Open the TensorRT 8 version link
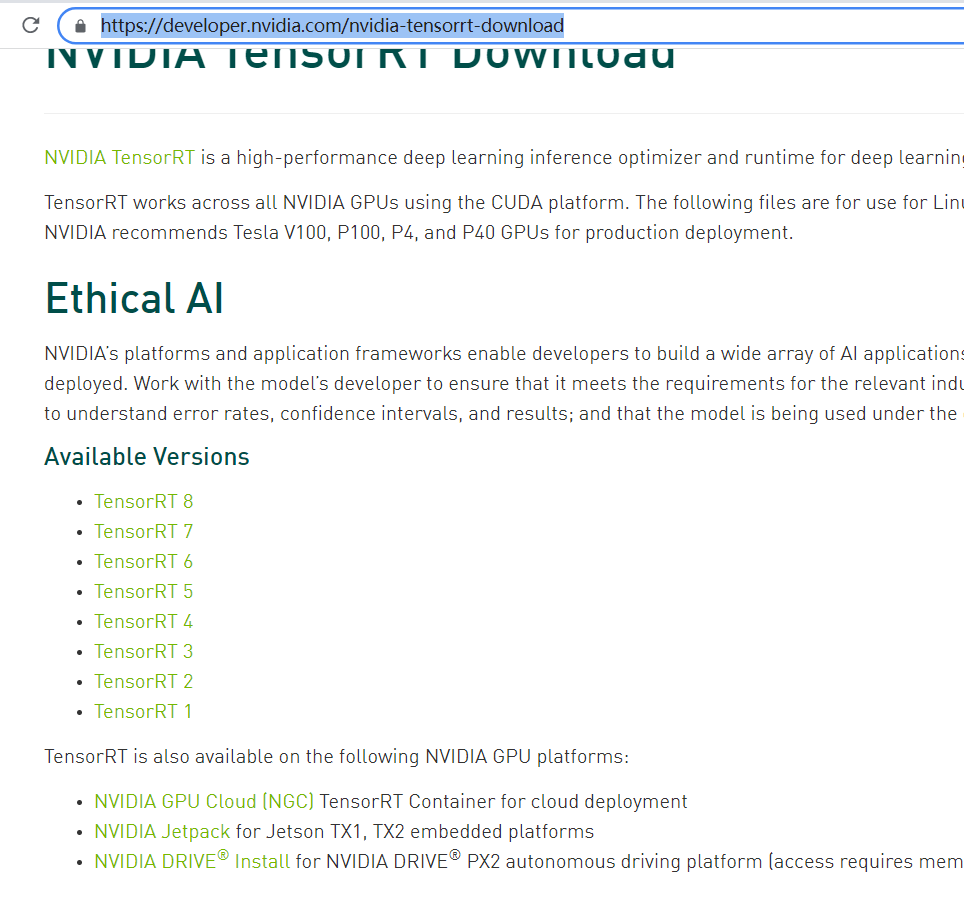 coord(144,501)
